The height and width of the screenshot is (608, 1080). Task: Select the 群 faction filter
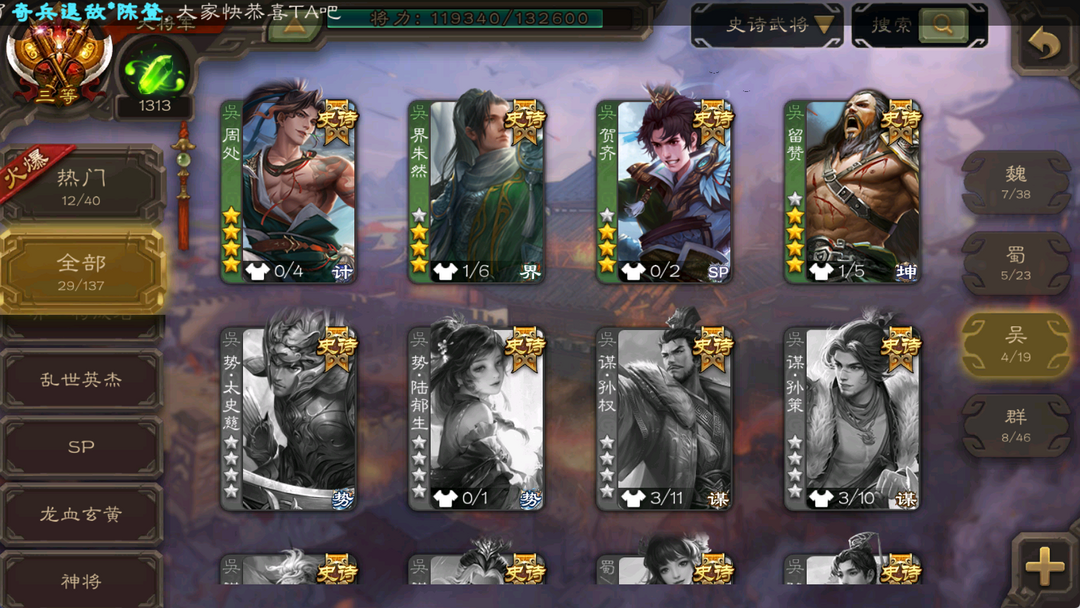click(x=1016, y=426)
